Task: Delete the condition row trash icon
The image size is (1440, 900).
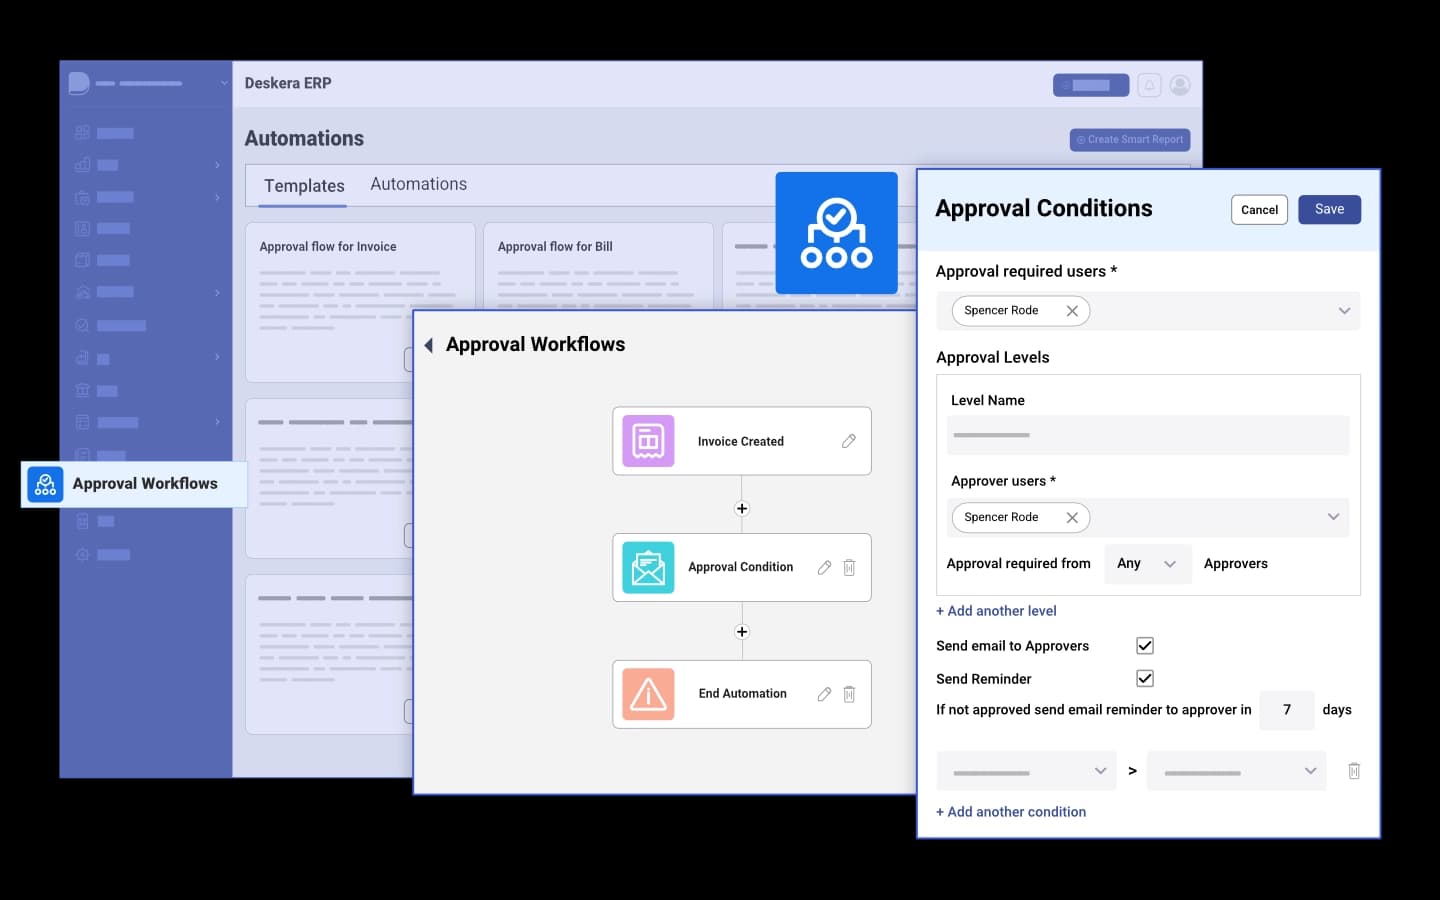Action: click(x=1354, y=771)
